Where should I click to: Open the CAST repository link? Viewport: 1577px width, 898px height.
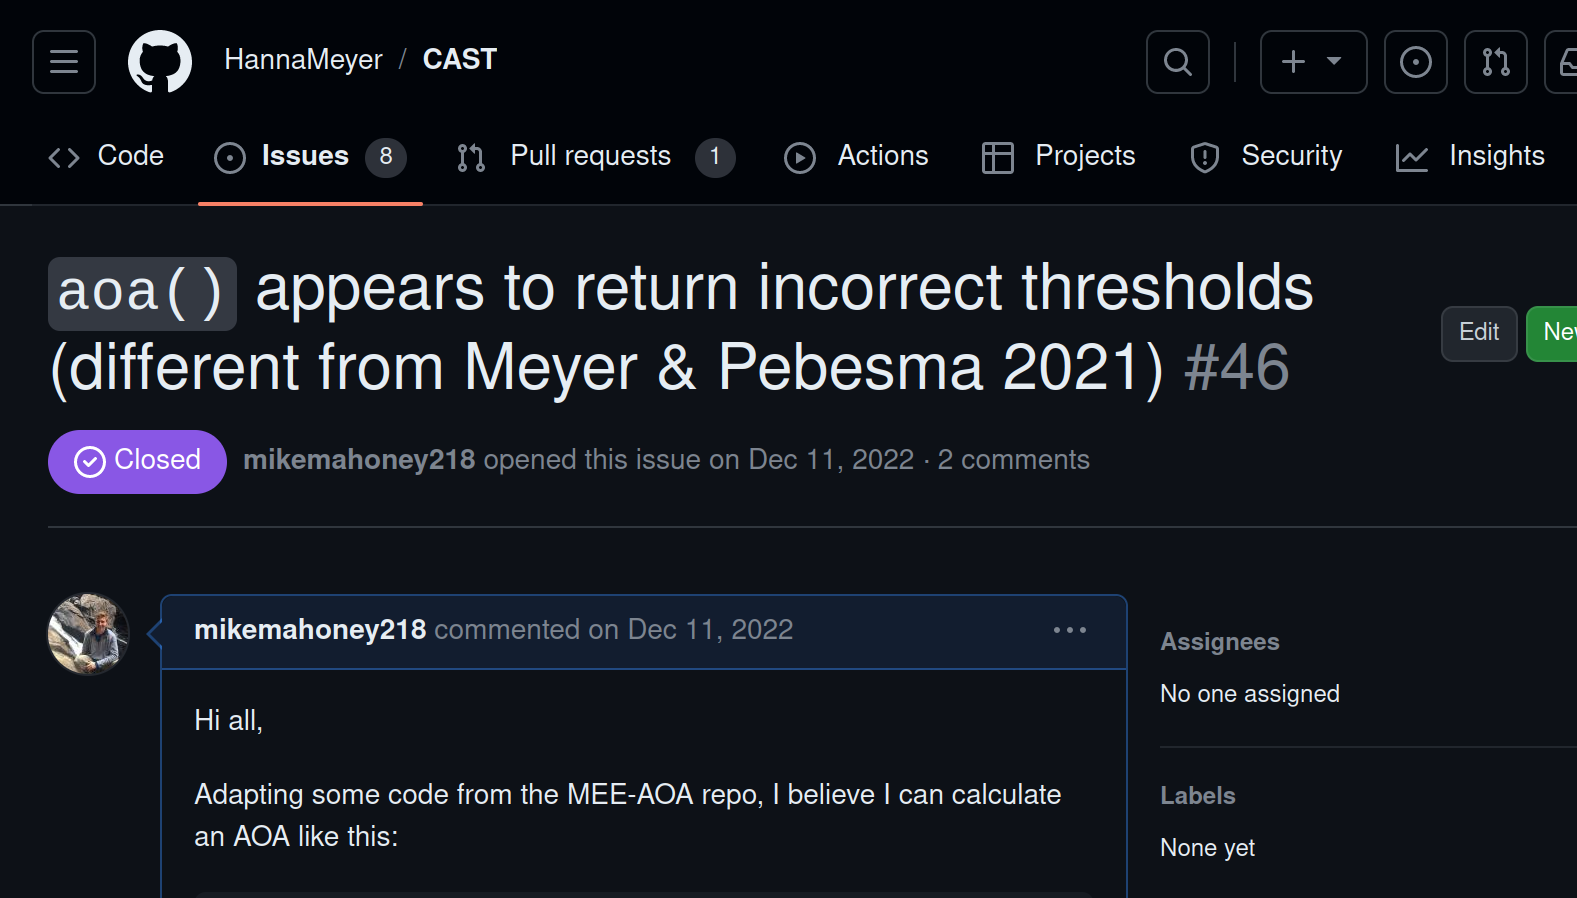[460, 60]
